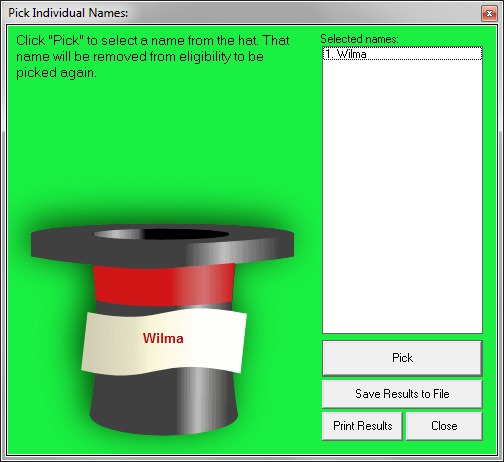This screenshot has height=462, width=504.
Task: Click the blank cream left side of the paper slip
Action: click(x=107, y=343)
